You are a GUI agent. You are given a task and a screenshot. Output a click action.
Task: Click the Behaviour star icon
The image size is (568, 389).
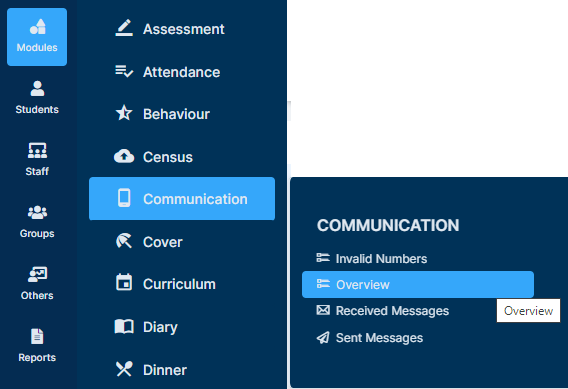click(124, 113)
